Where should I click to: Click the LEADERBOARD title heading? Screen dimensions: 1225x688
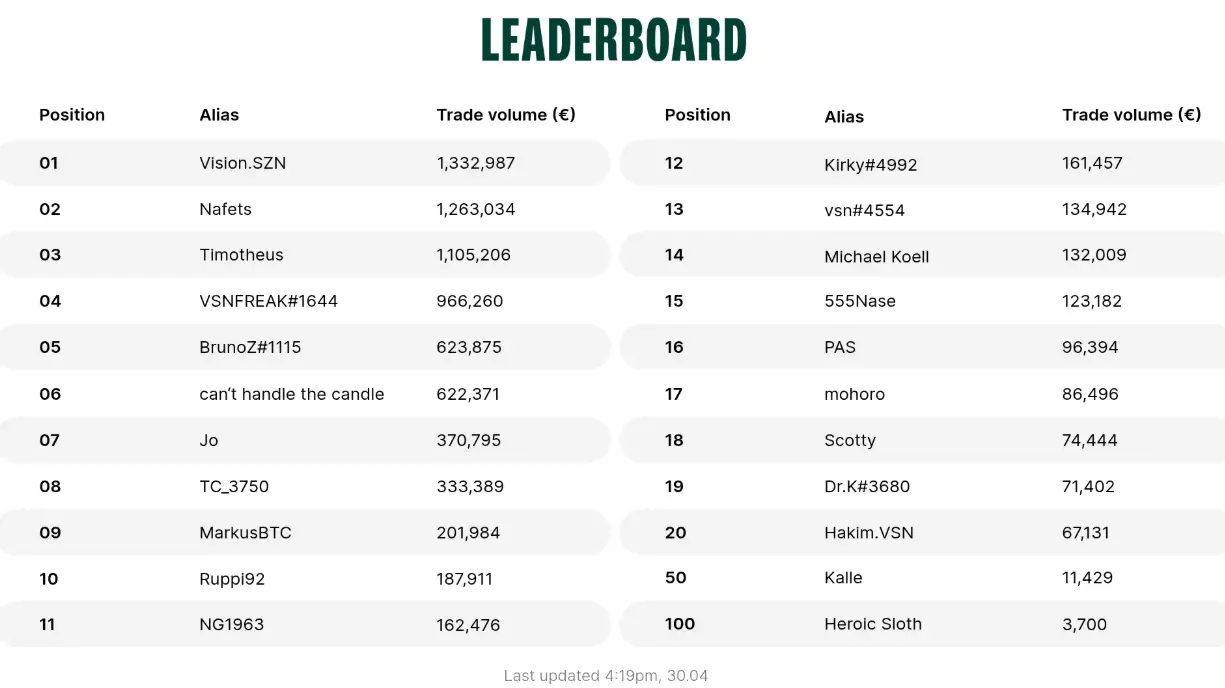[x=614, y=41]
